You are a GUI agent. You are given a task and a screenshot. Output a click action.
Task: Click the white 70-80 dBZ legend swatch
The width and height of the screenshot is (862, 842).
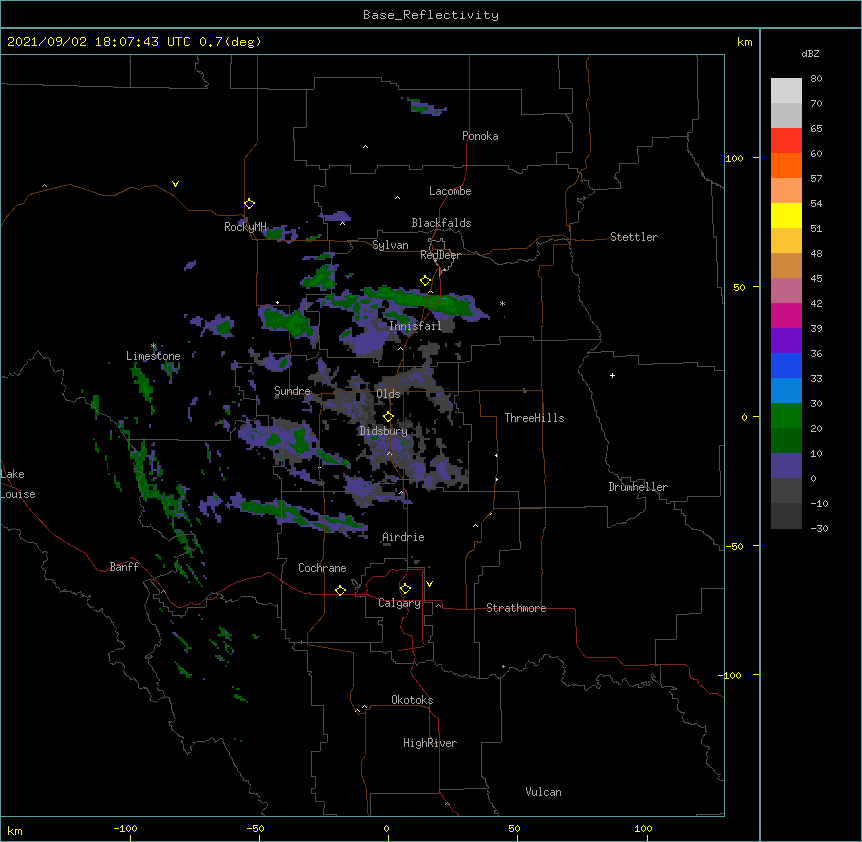pos(786,91)
